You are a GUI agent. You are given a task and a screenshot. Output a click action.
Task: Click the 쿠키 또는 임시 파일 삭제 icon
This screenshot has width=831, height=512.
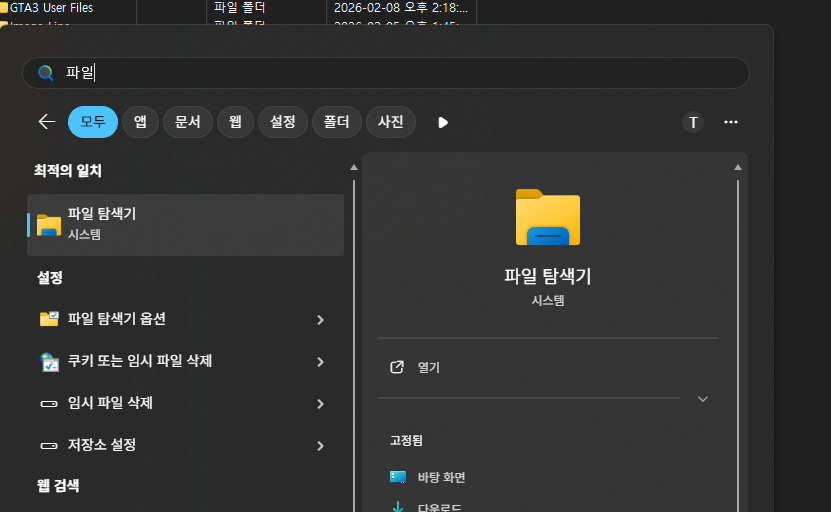pyautogui.click(x=49, y=361)
